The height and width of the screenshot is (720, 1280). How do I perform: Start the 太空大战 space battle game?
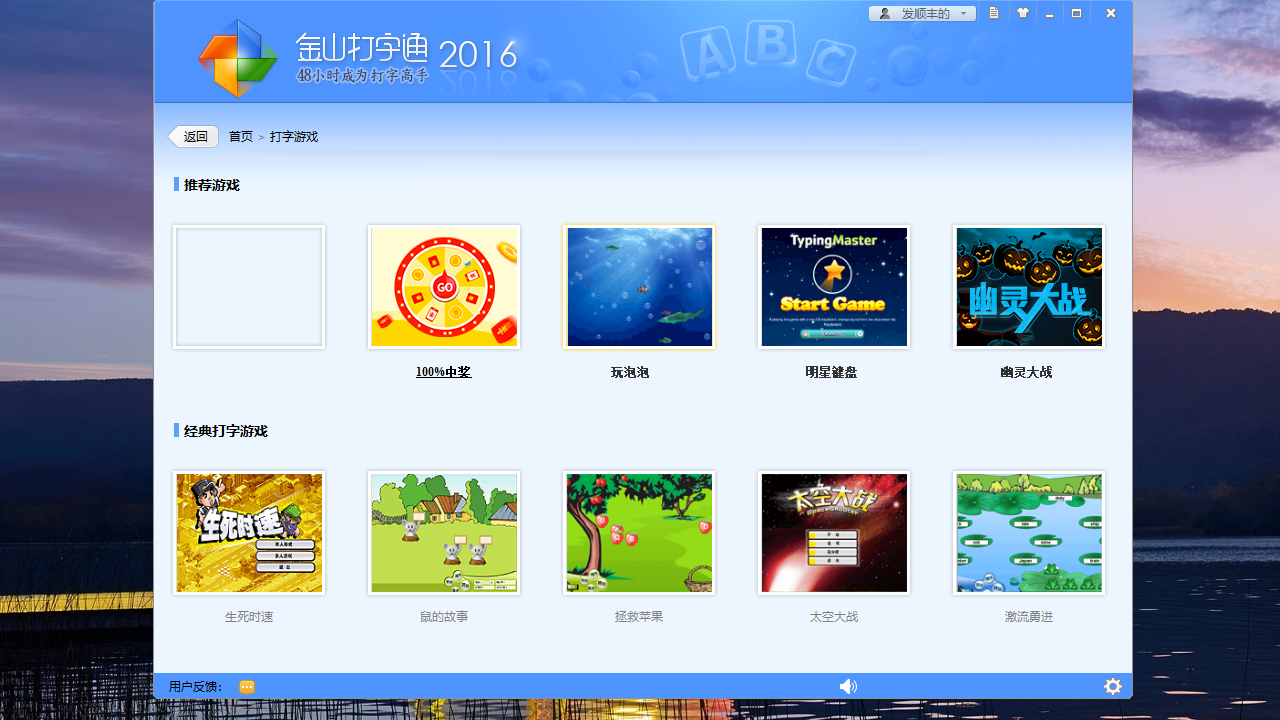pyautogui.click(x=833, y=532)
